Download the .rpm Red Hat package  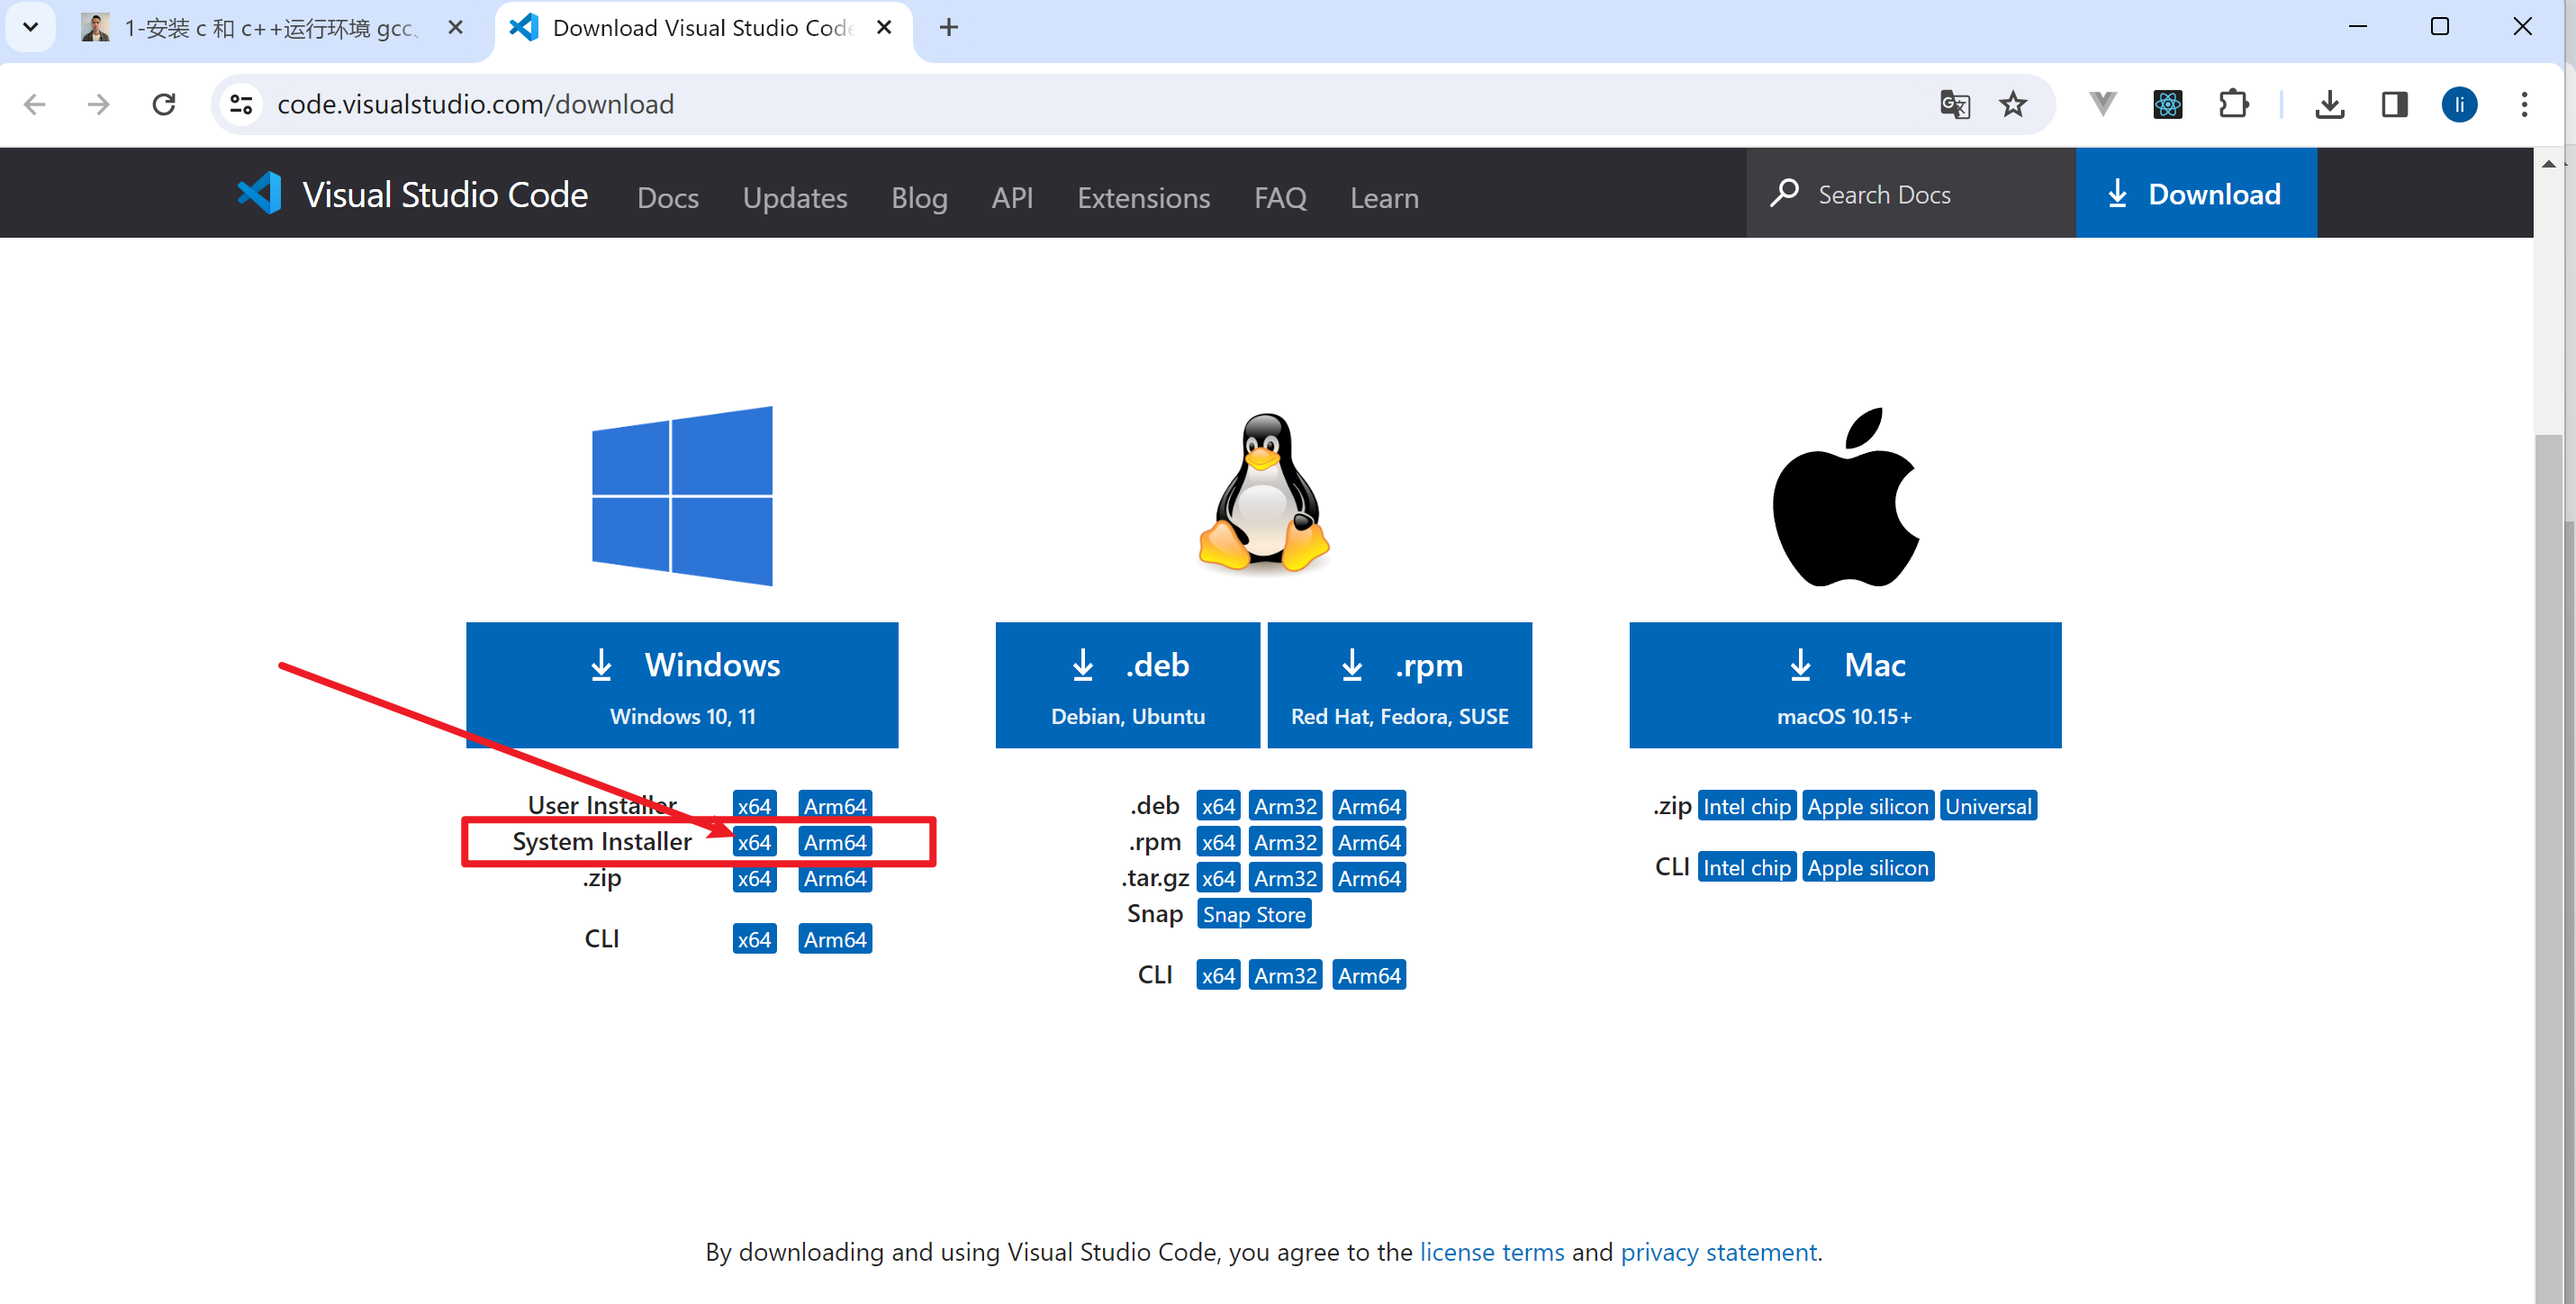[x=1399, y=685]
